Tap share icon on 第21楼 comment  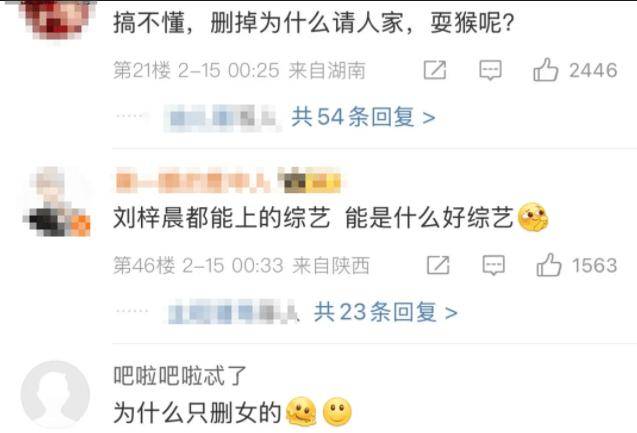click(435, 70)
